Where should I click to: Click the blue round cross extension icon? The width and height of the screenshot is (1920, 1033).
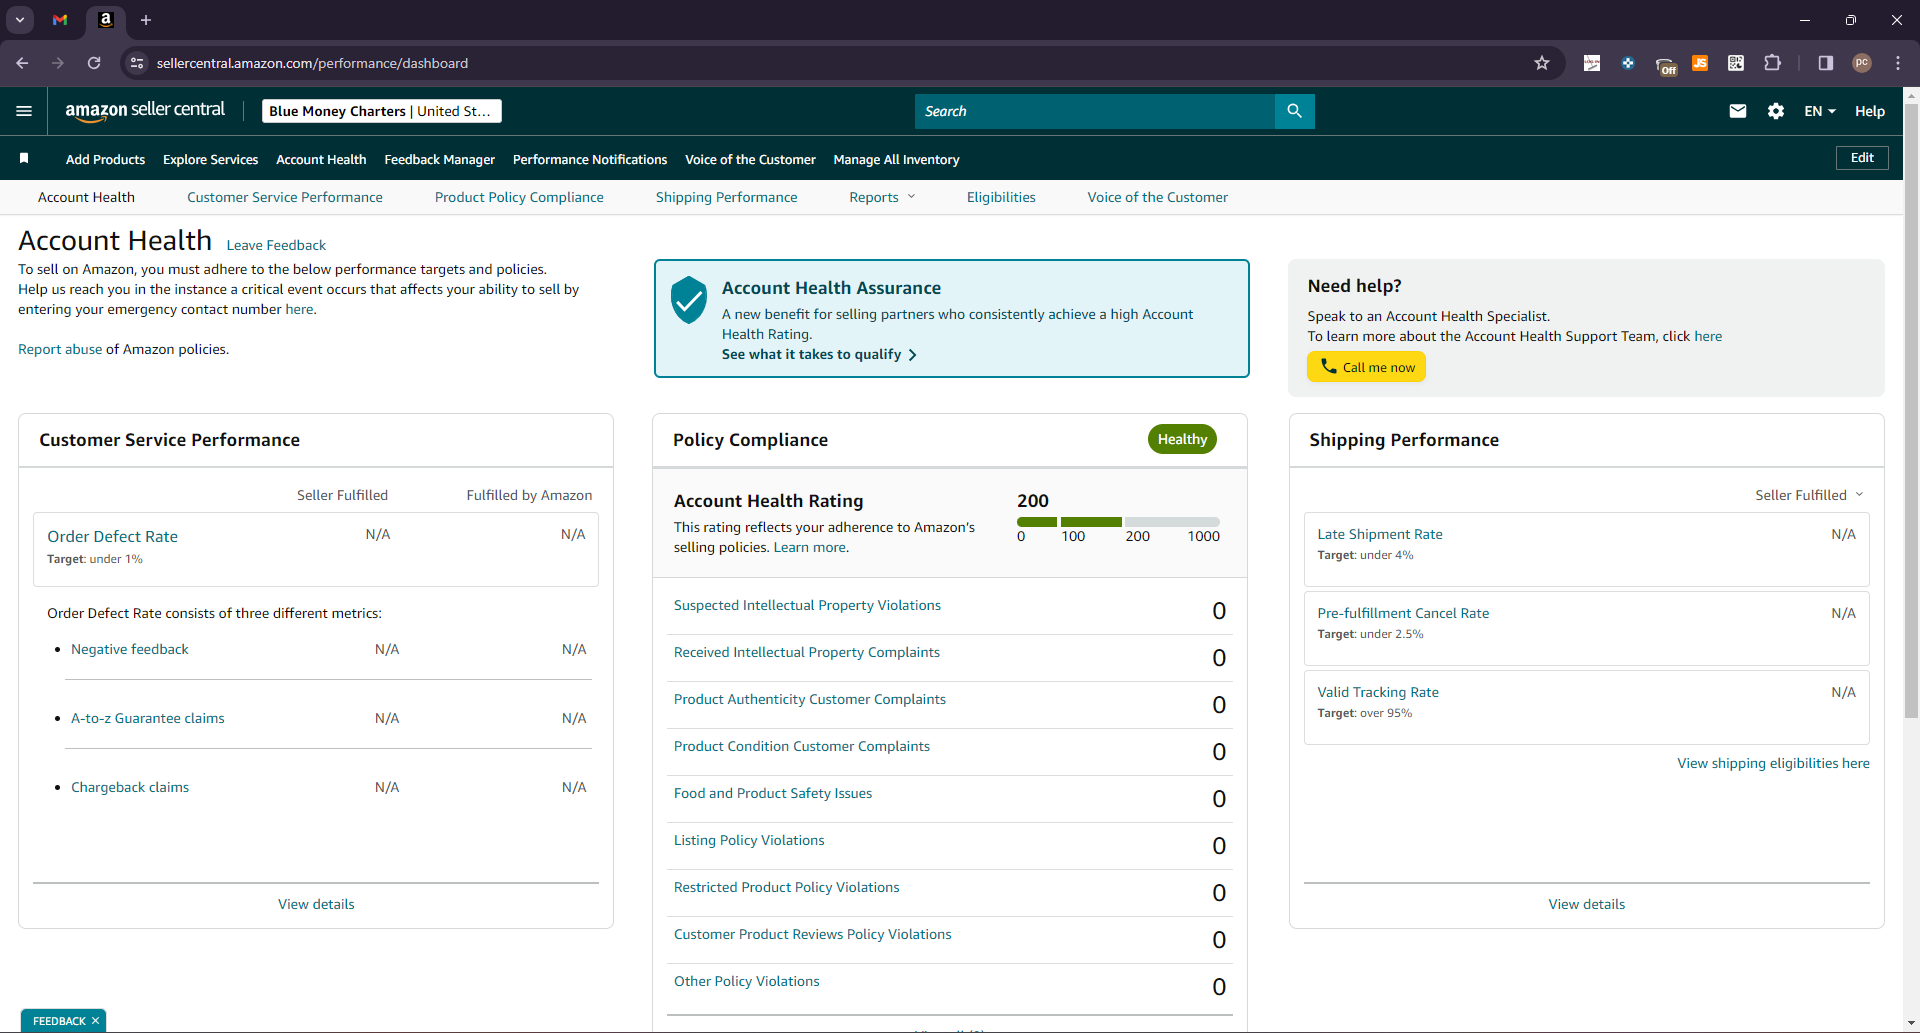pyautogui.click(x=1628, y=63)
